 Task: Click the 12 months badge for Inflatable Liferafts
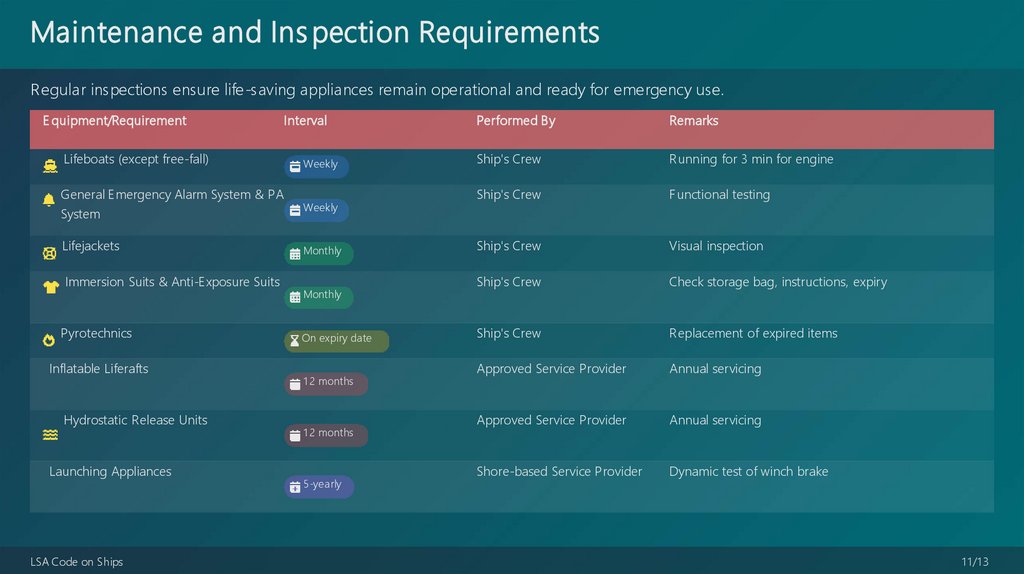coord(325,383)
